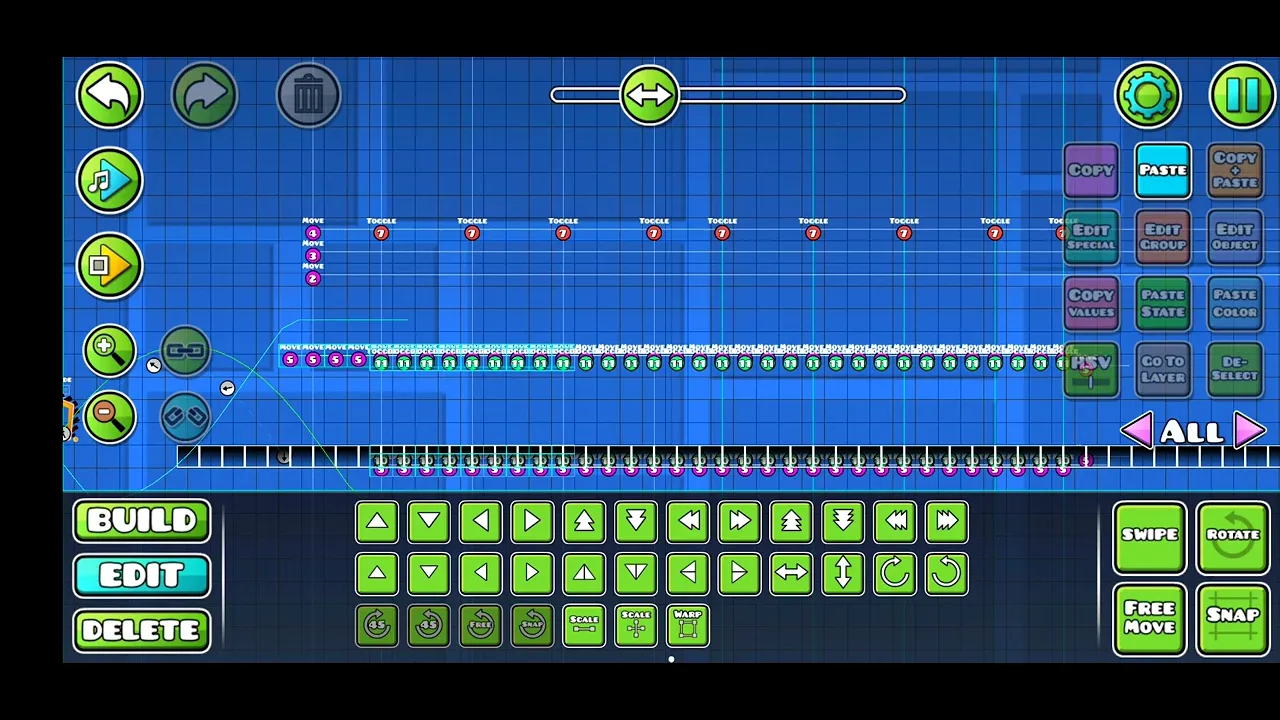Click the trash can delete button
1280x720 pixels.
pyautogui.click(x=308, y=95)
